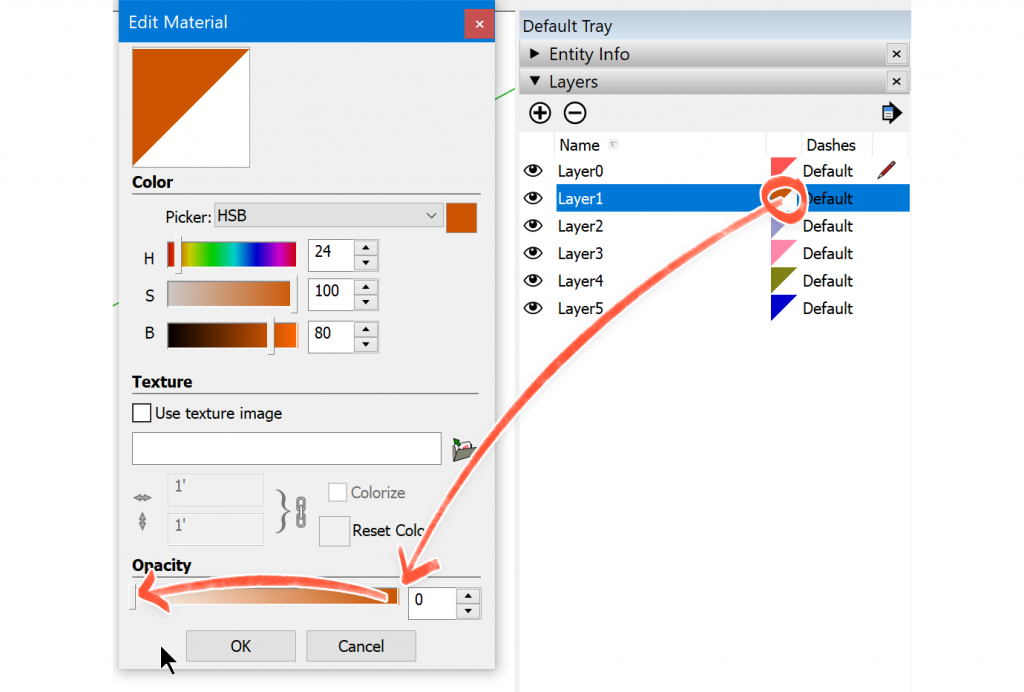This screenshot has width=1024, height=692.
Task: Collapse the Layers panel
Action: pos(535,82)
